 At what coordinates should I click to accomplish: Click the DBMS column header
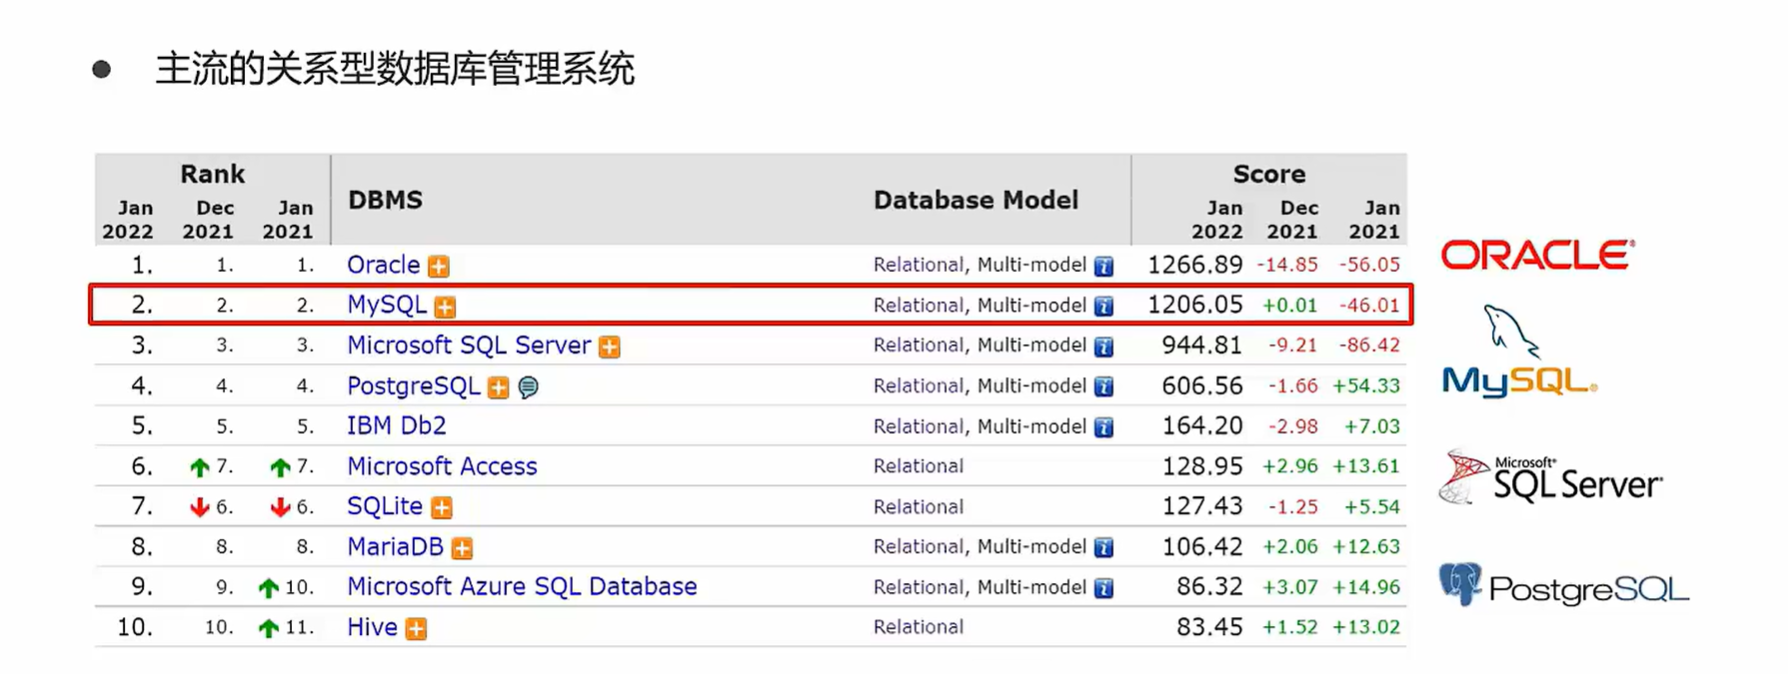pos(385,200)
